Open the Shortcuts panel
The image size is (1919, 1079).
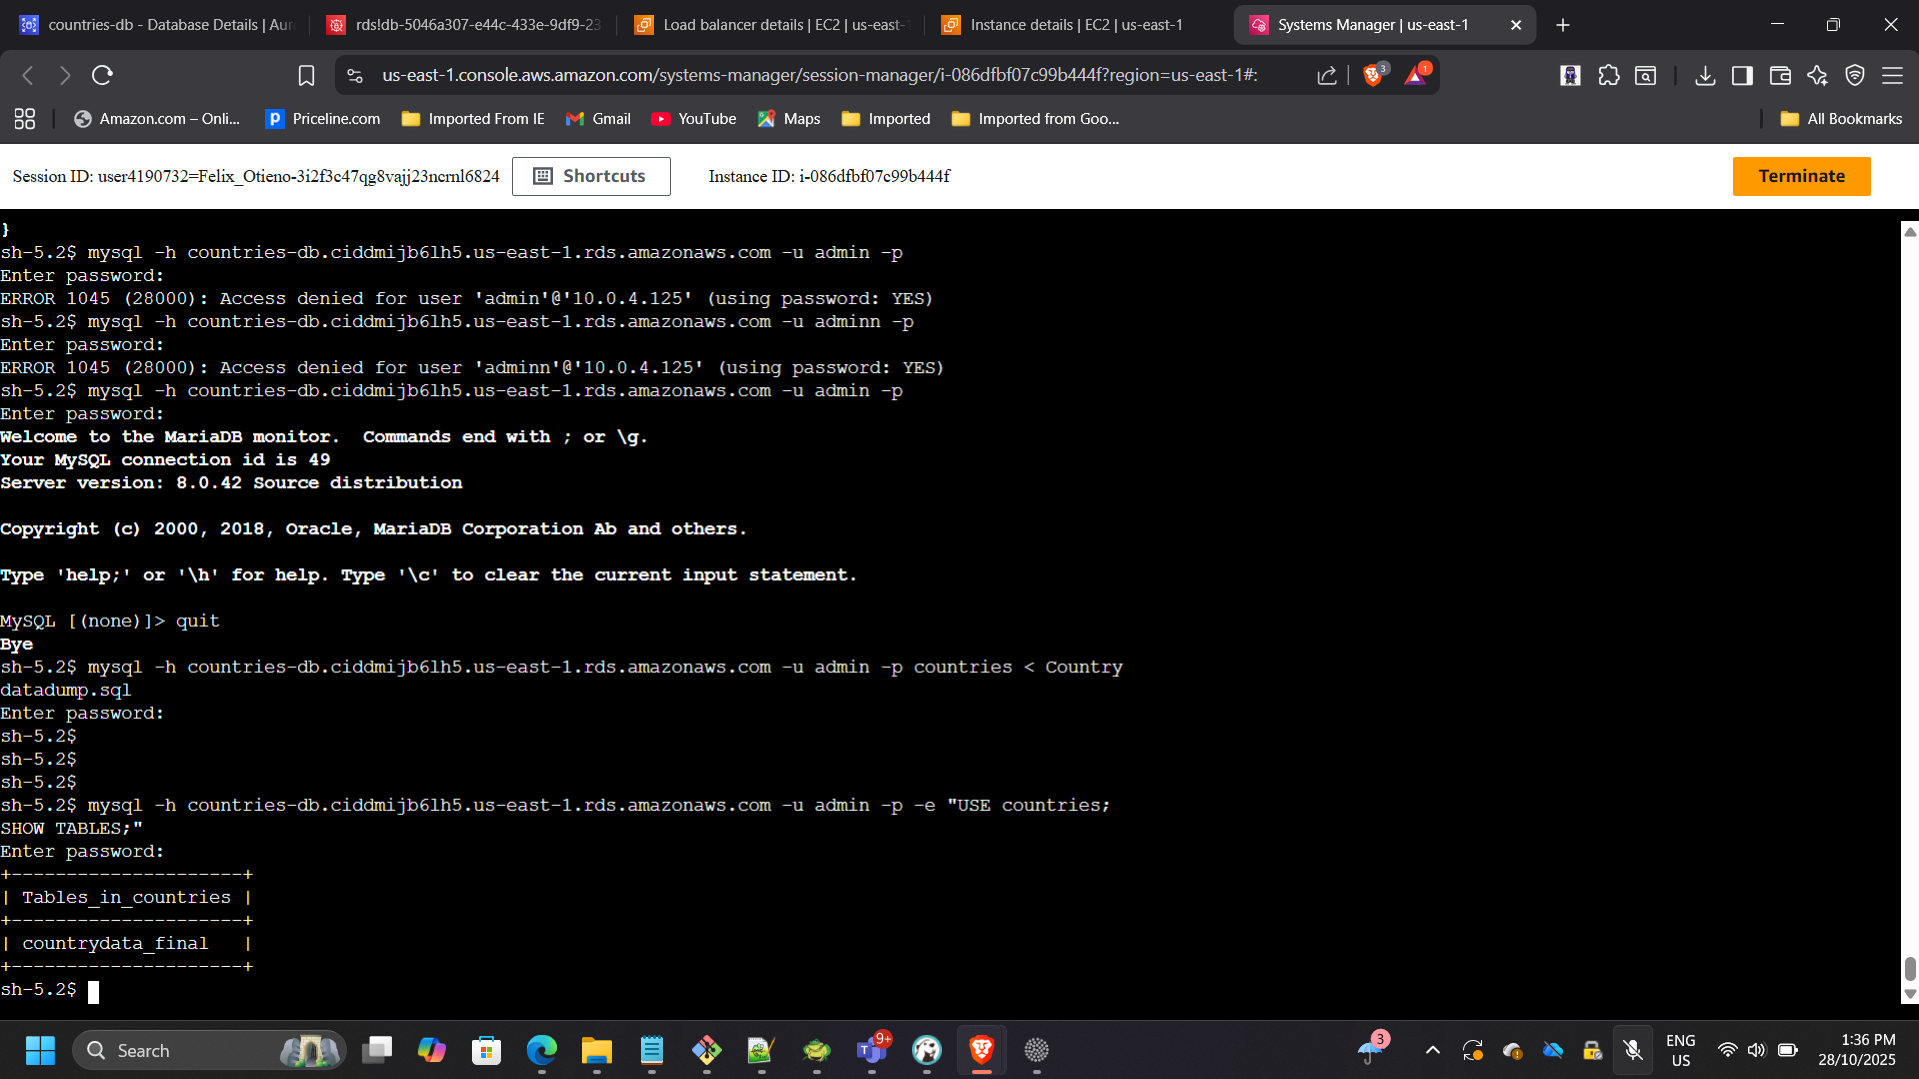tap(591, 176)
